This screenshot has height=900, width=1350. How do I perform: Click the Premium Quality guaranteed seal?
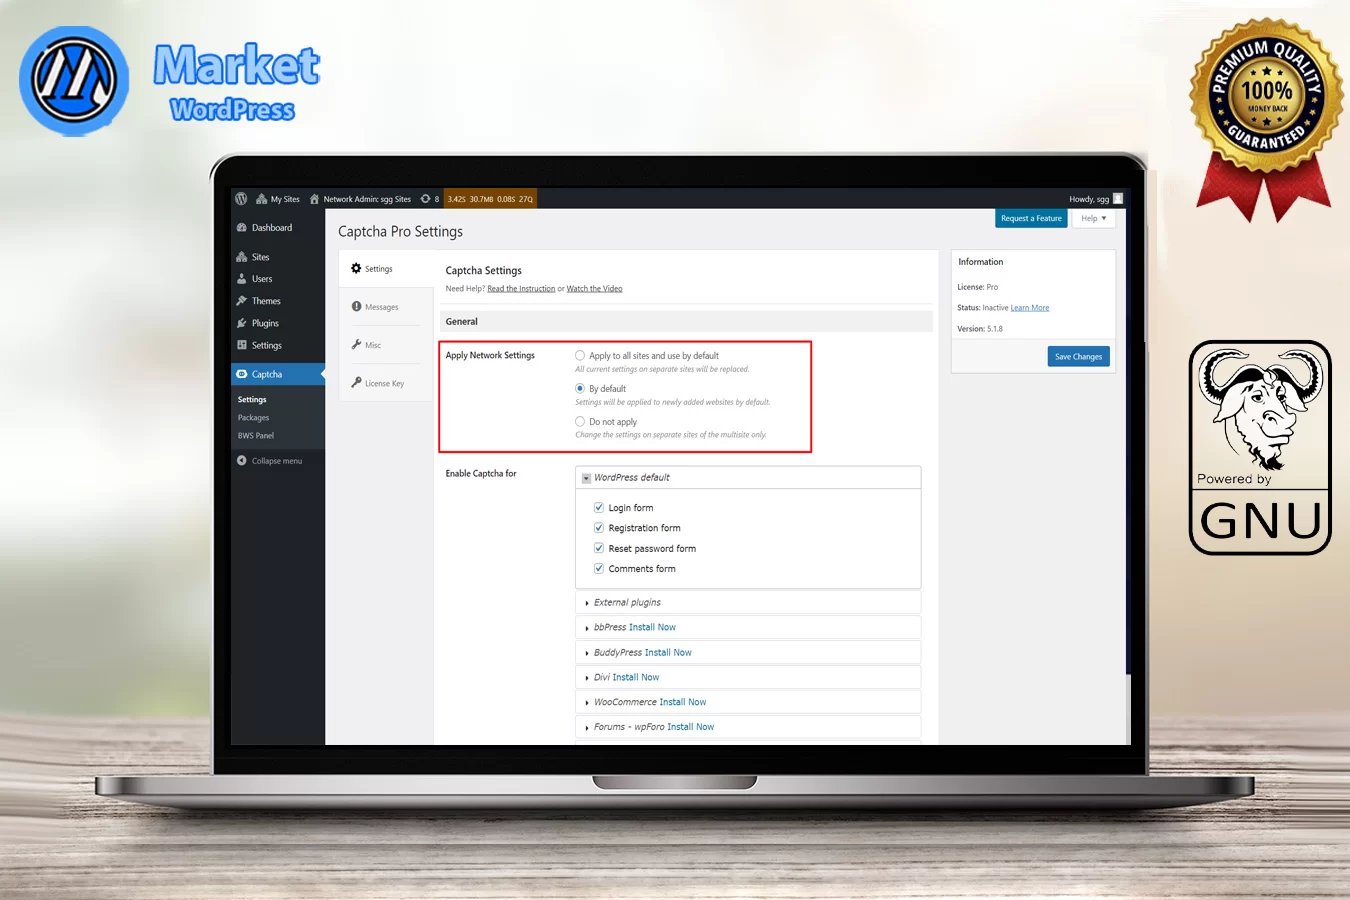tap(1266, 118)
